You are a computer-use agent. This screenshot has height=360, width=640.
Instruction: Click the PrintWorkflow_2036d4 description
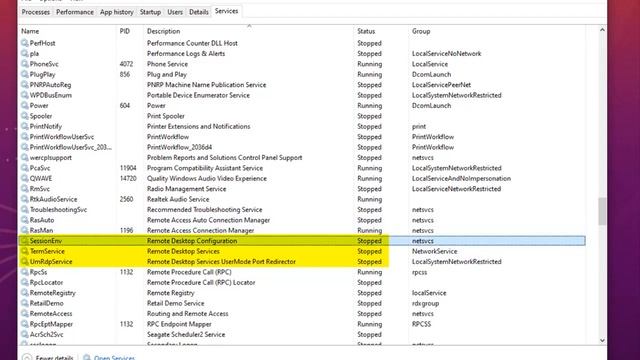click(x=180, y=147)
